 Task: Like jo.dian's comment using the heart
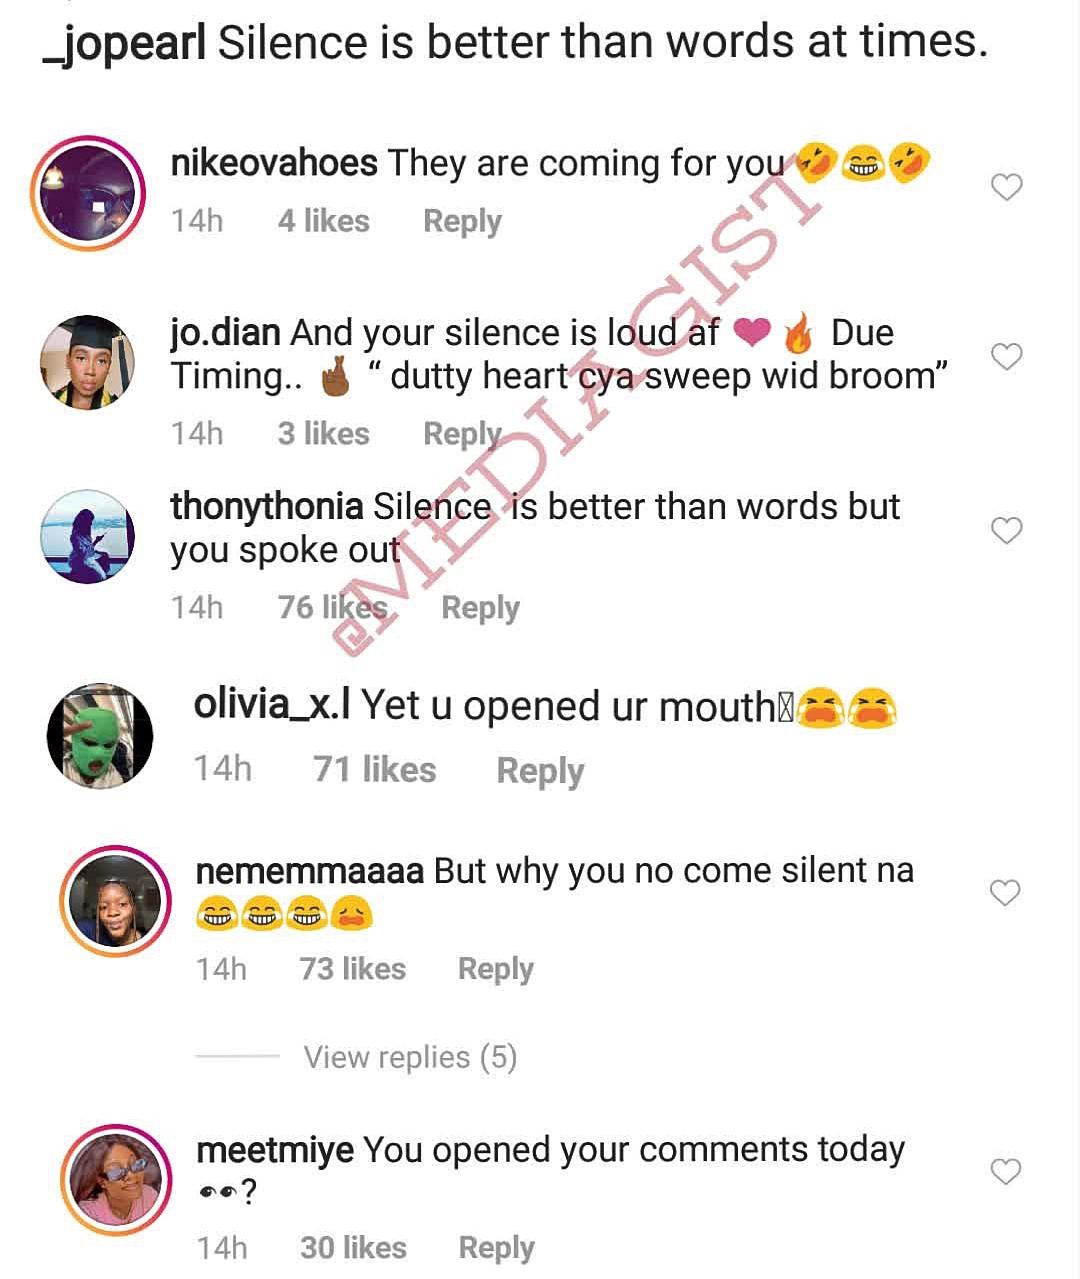pos(1006,357)
